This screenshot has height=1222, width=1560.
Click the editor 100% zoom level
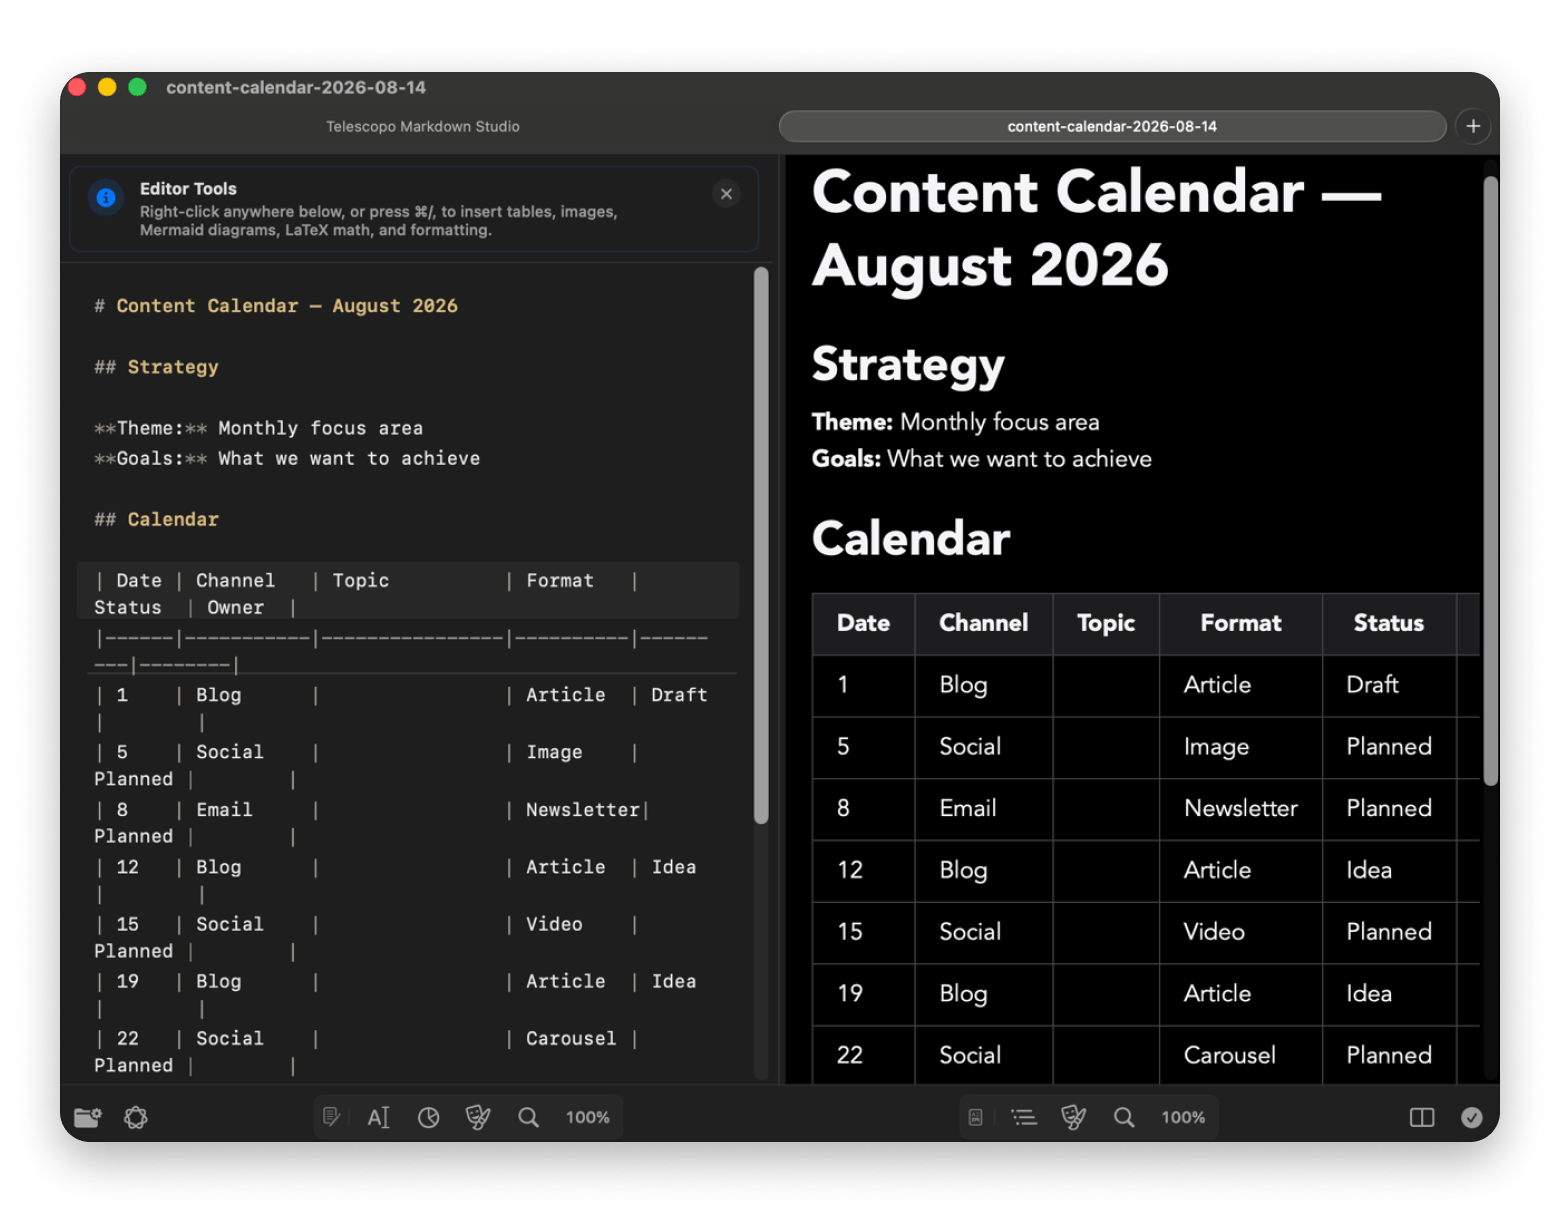(588, 1117)
